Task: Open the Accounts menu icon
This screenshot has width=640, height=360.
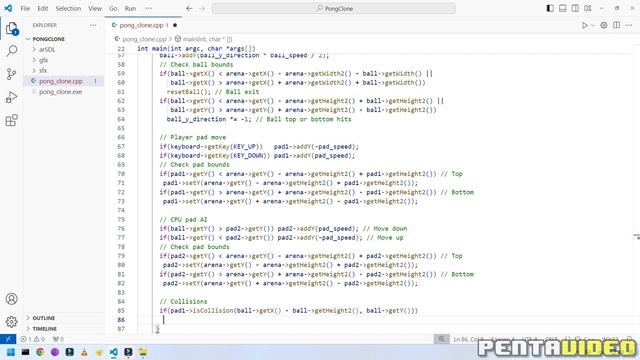Action: click(x=11, y=299)
